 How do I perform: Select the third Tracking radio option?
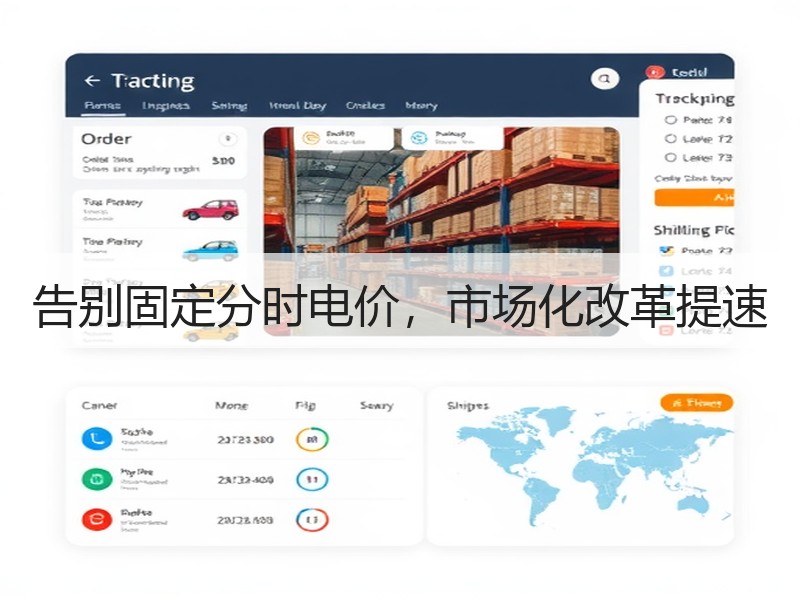[x=670, y=157]
